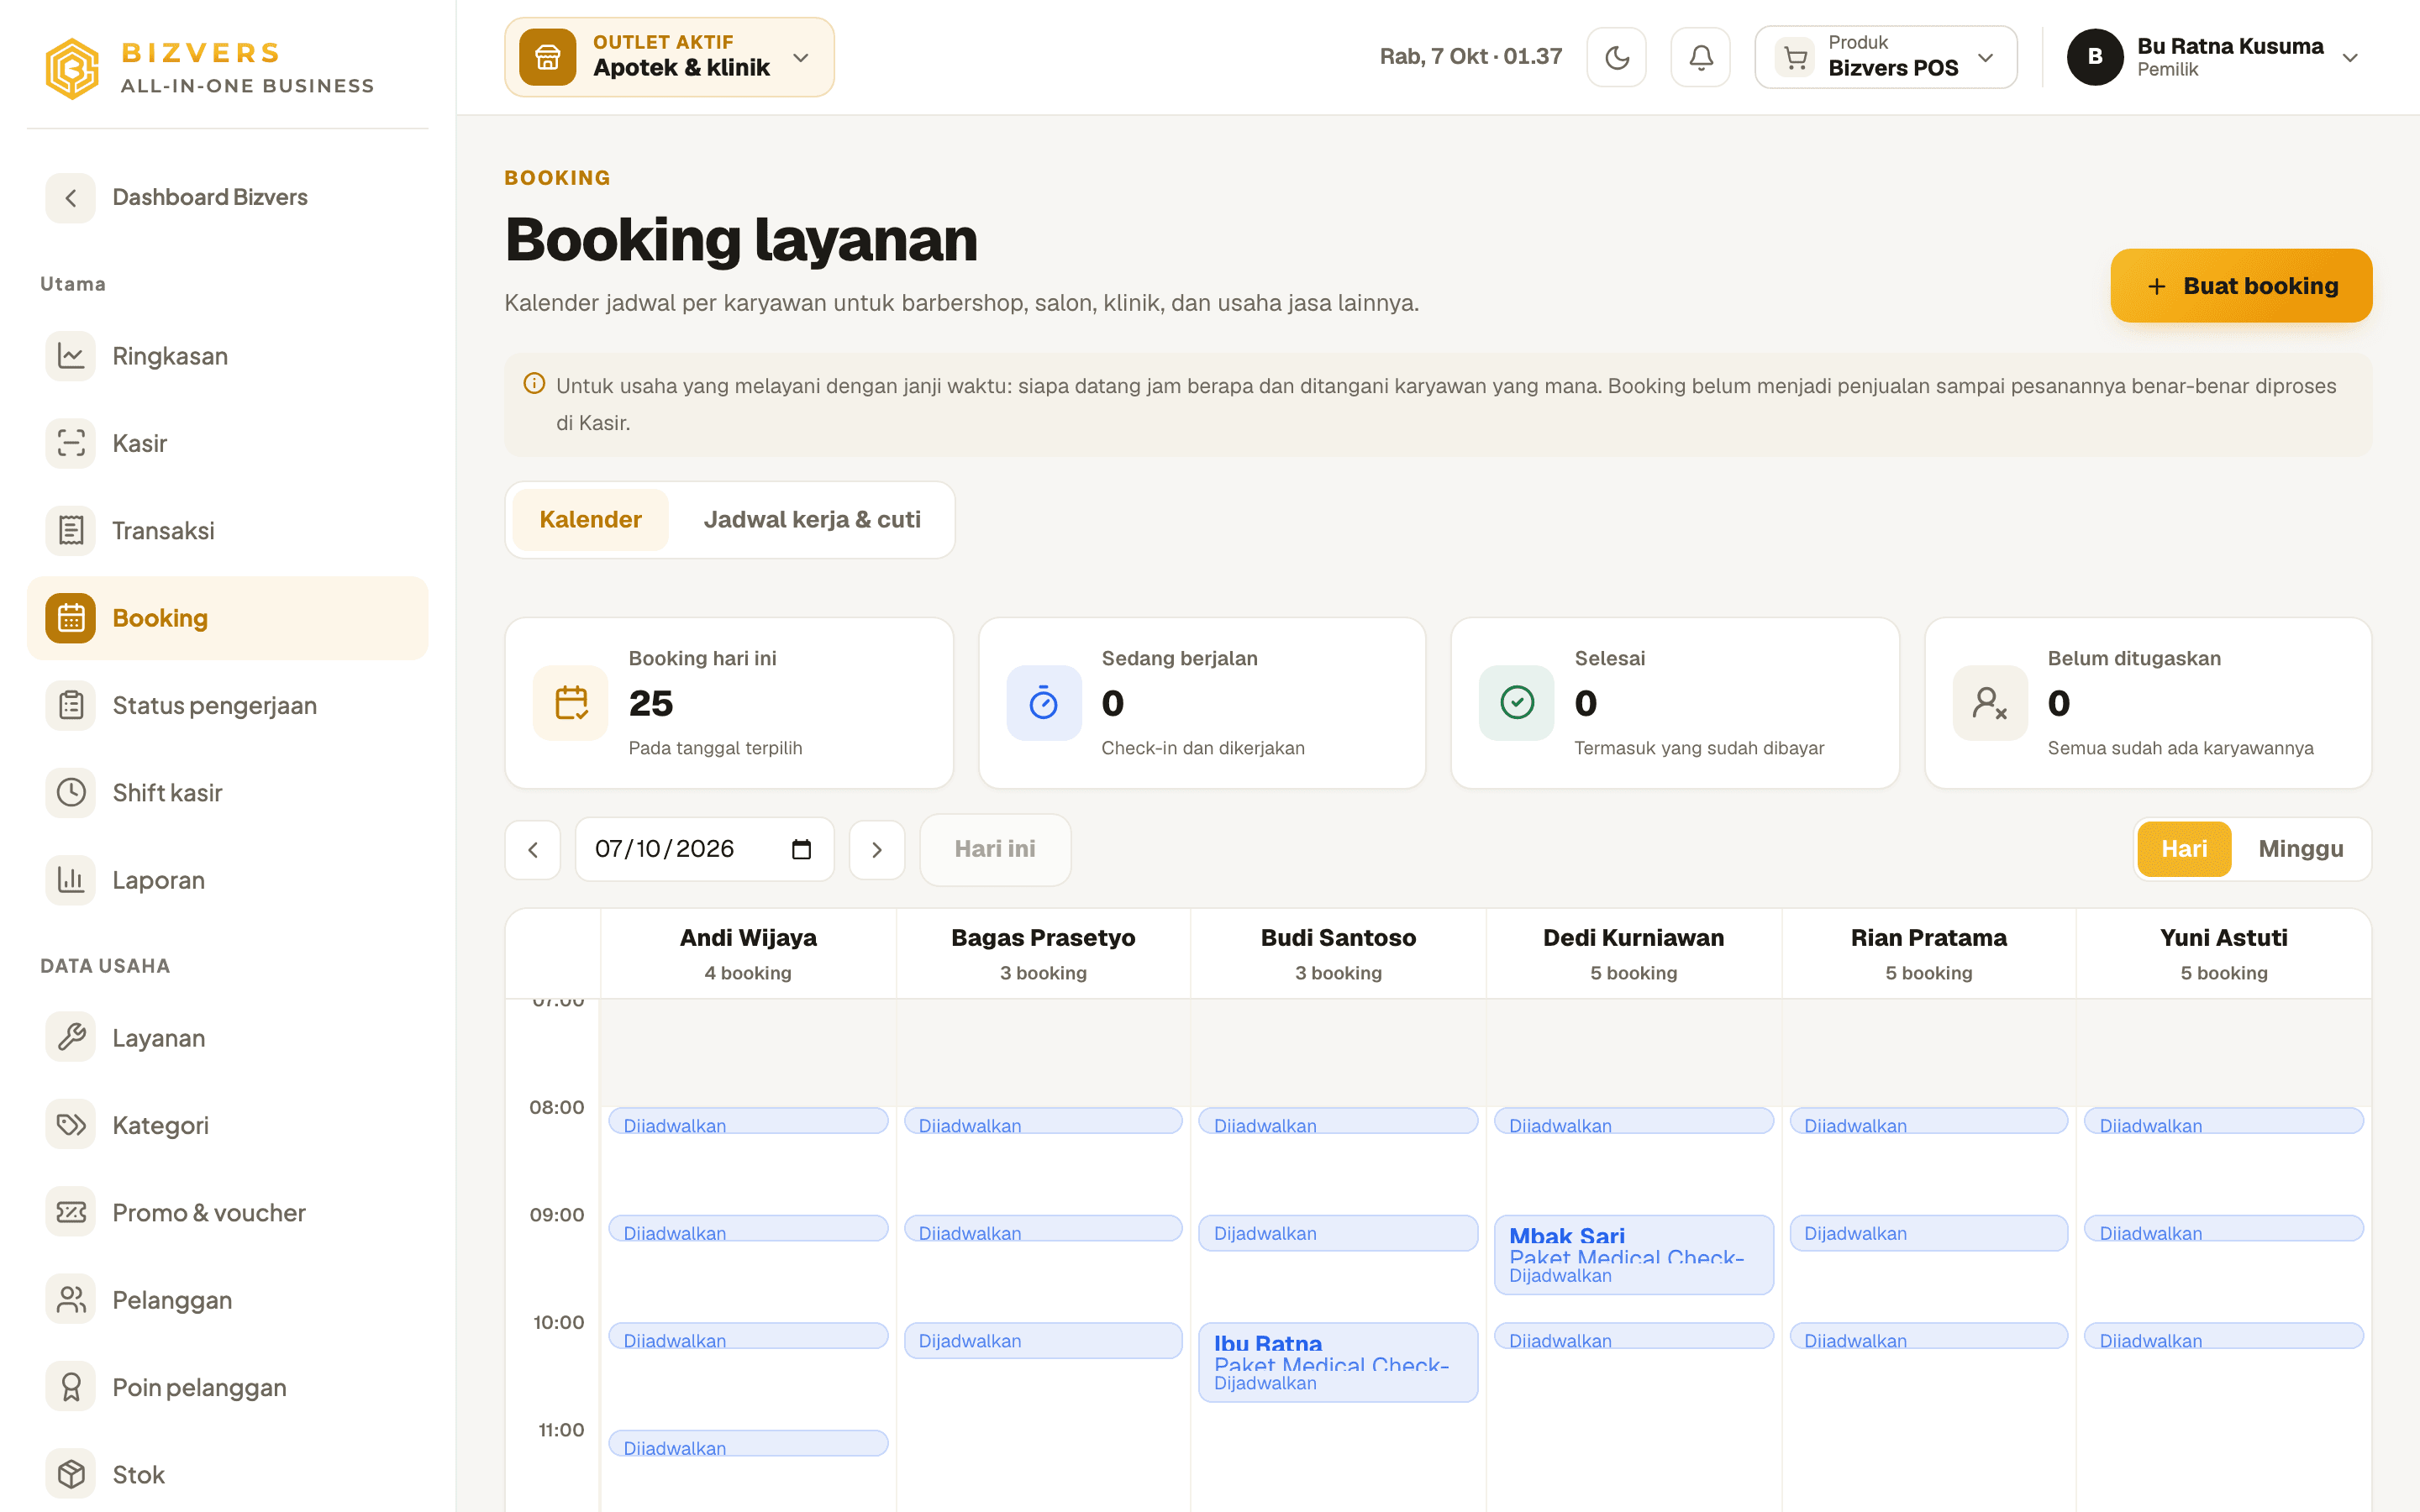This screenshot has width=2420, height=1512.
Task: Click the Stok box icon
Action: [x=71, y=1474]
